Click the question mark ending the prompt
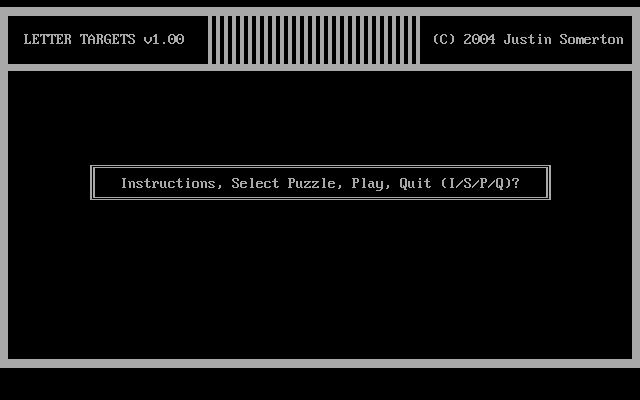The image size is (640, 400). [x=516, y=183]
